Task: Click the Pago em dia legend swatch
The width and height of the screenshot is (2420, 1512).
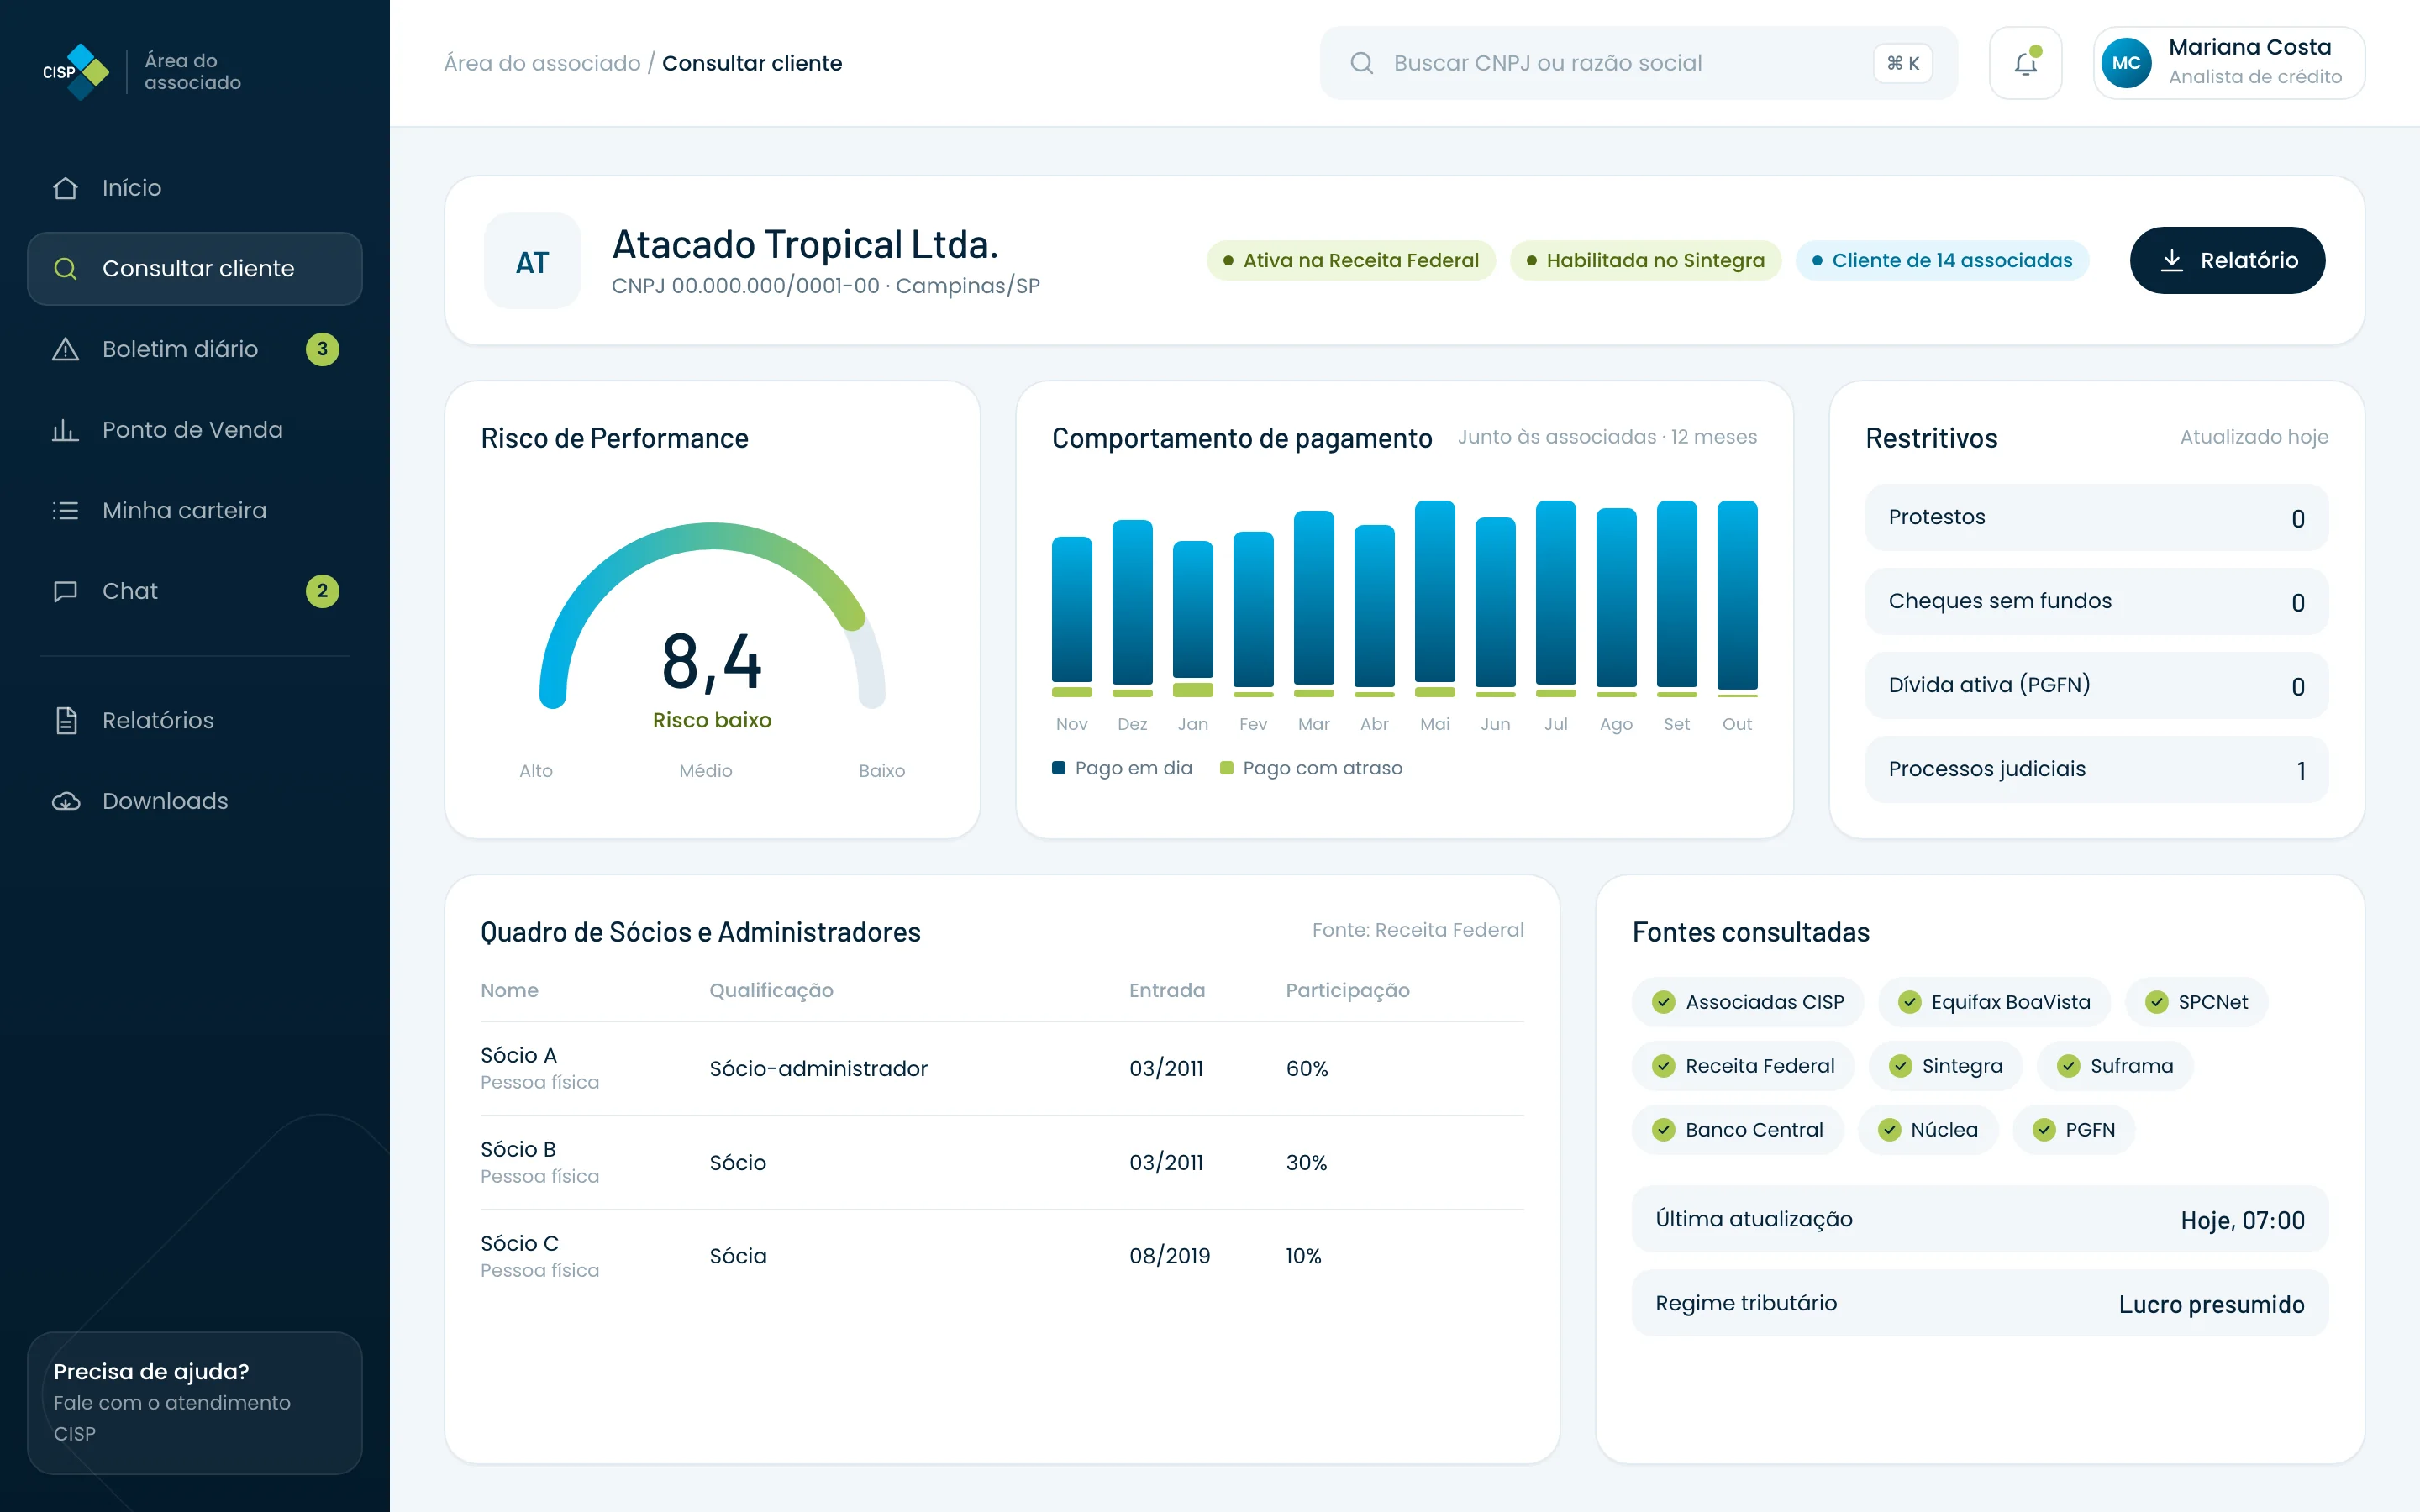Action: (1058, 768)
